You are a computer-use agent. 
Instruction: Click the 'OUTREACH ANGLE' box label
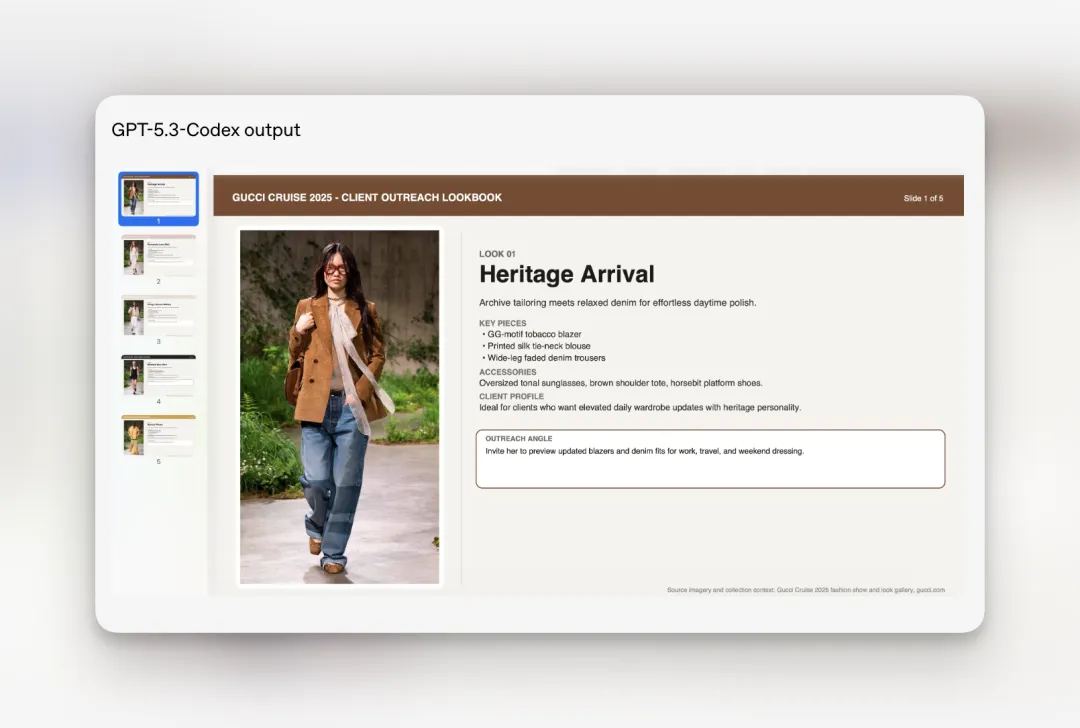519,439
